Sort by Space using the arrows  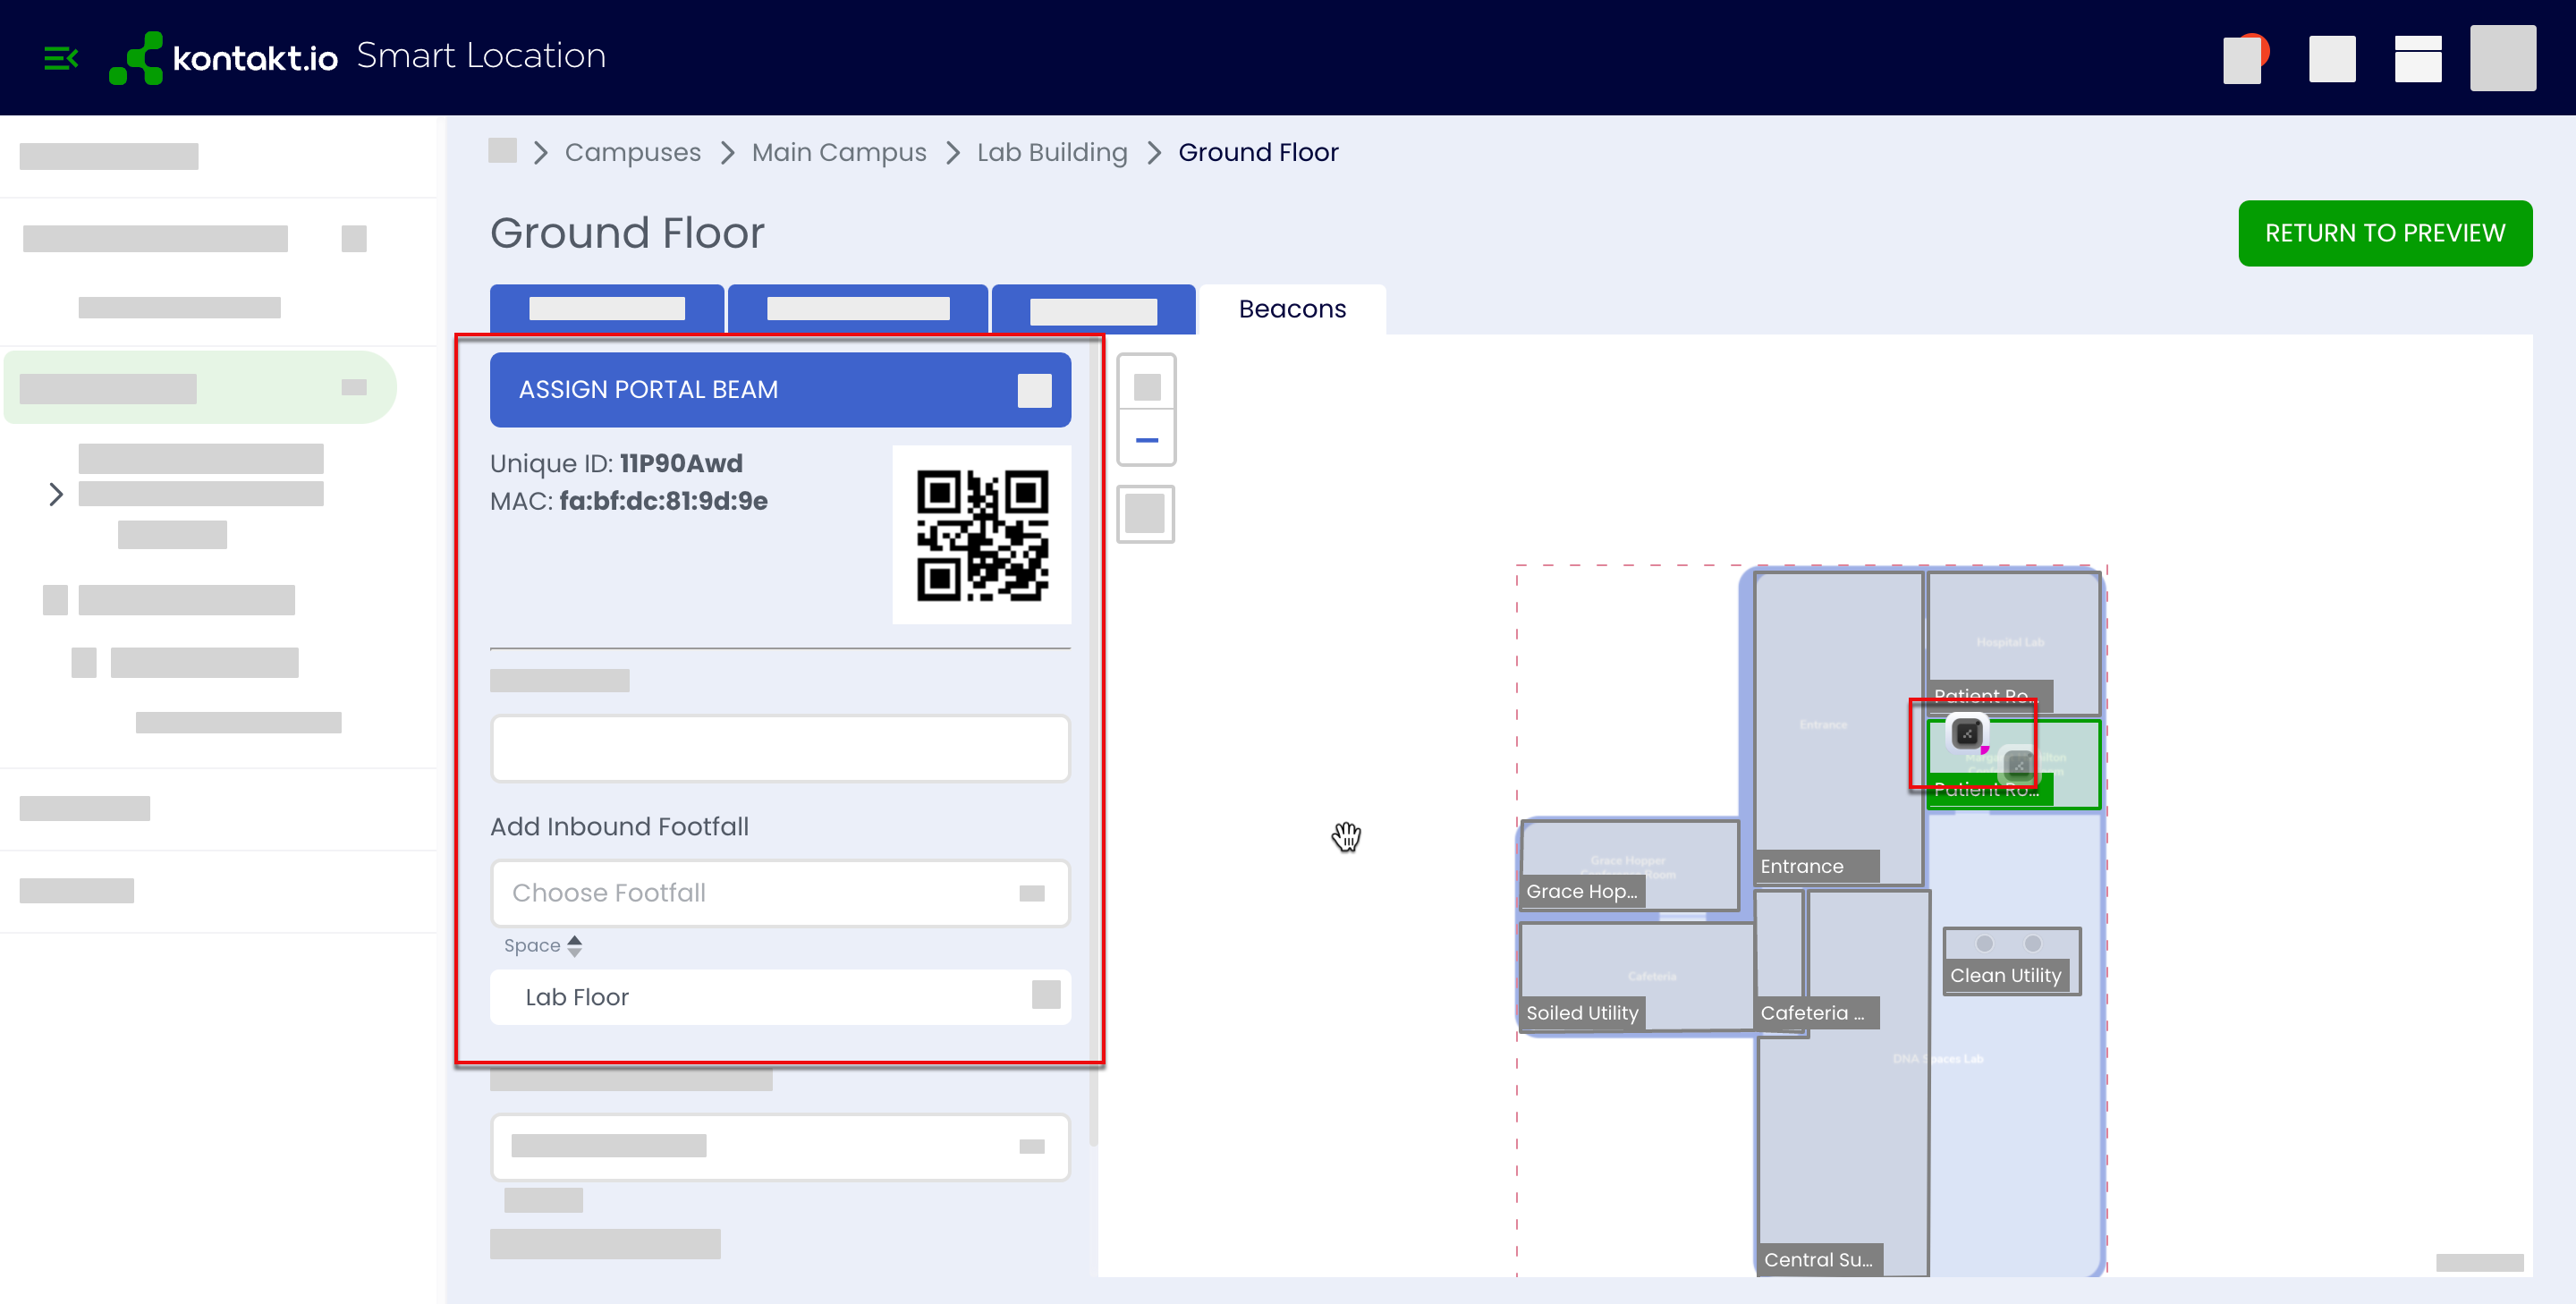574,946
